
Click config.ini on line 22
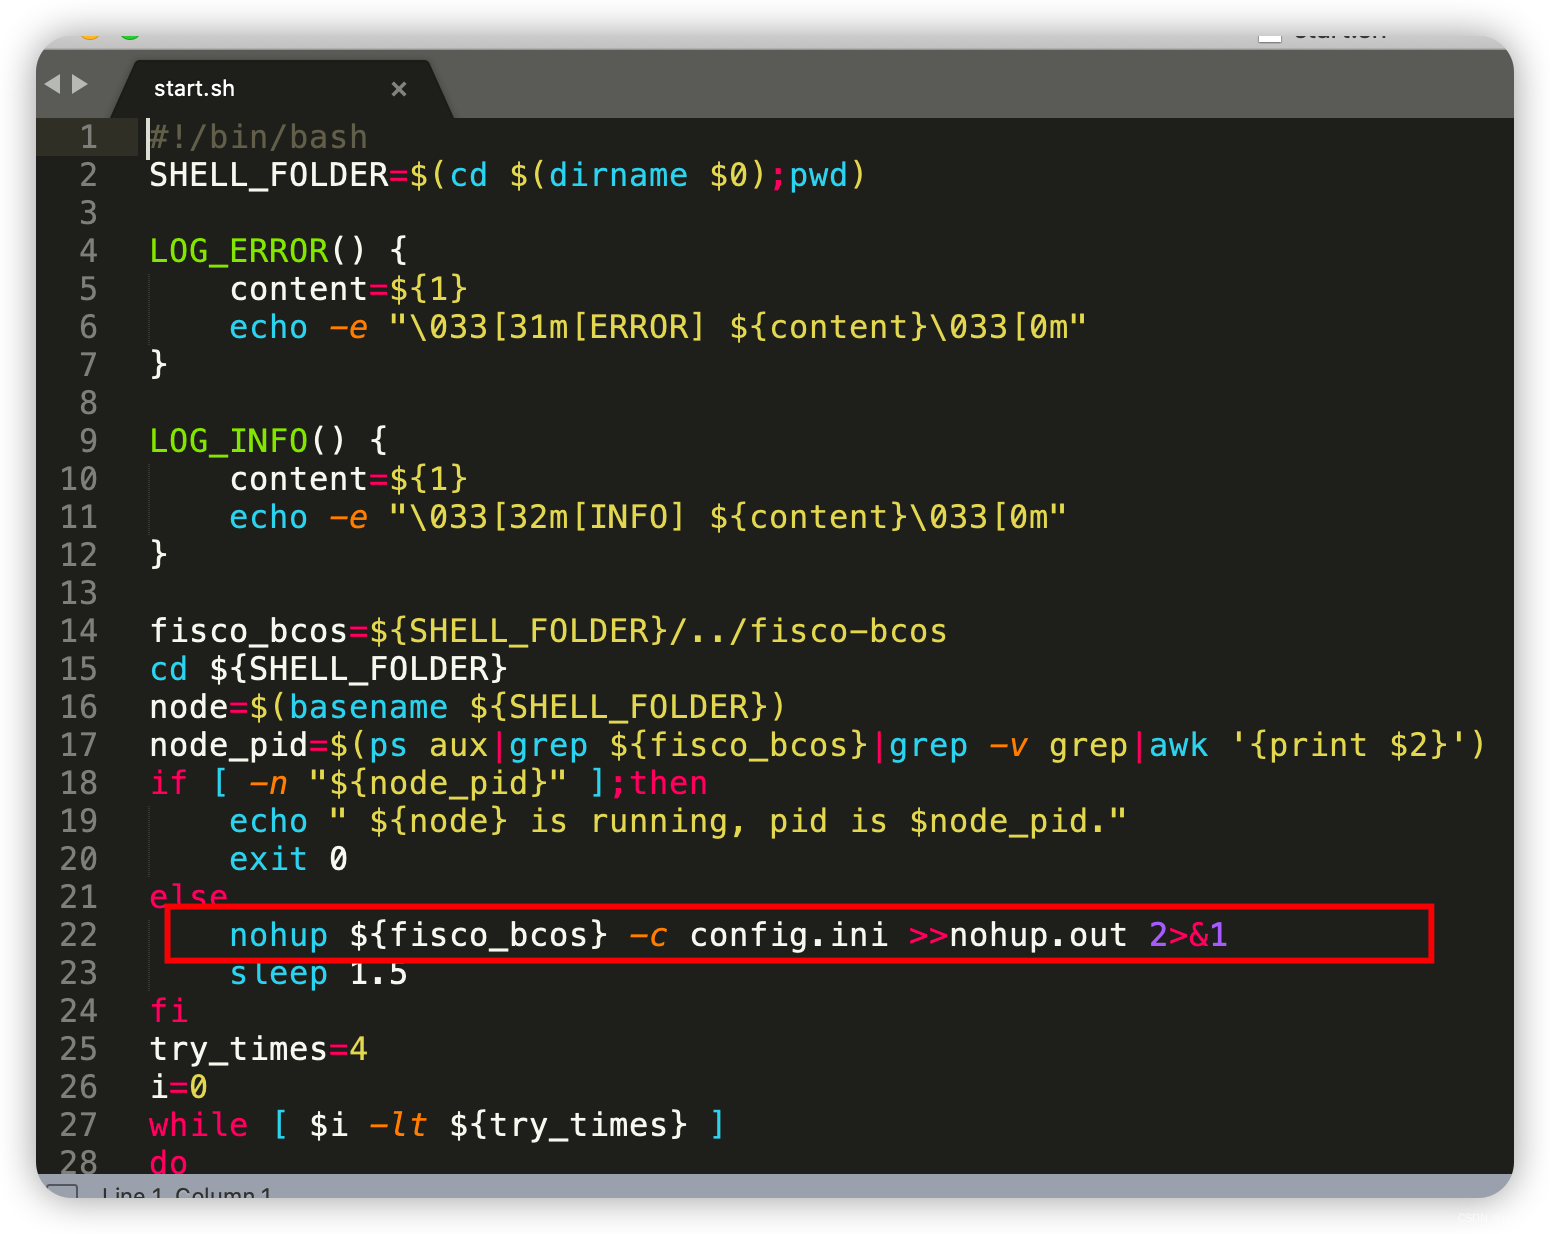pos(789,935)
